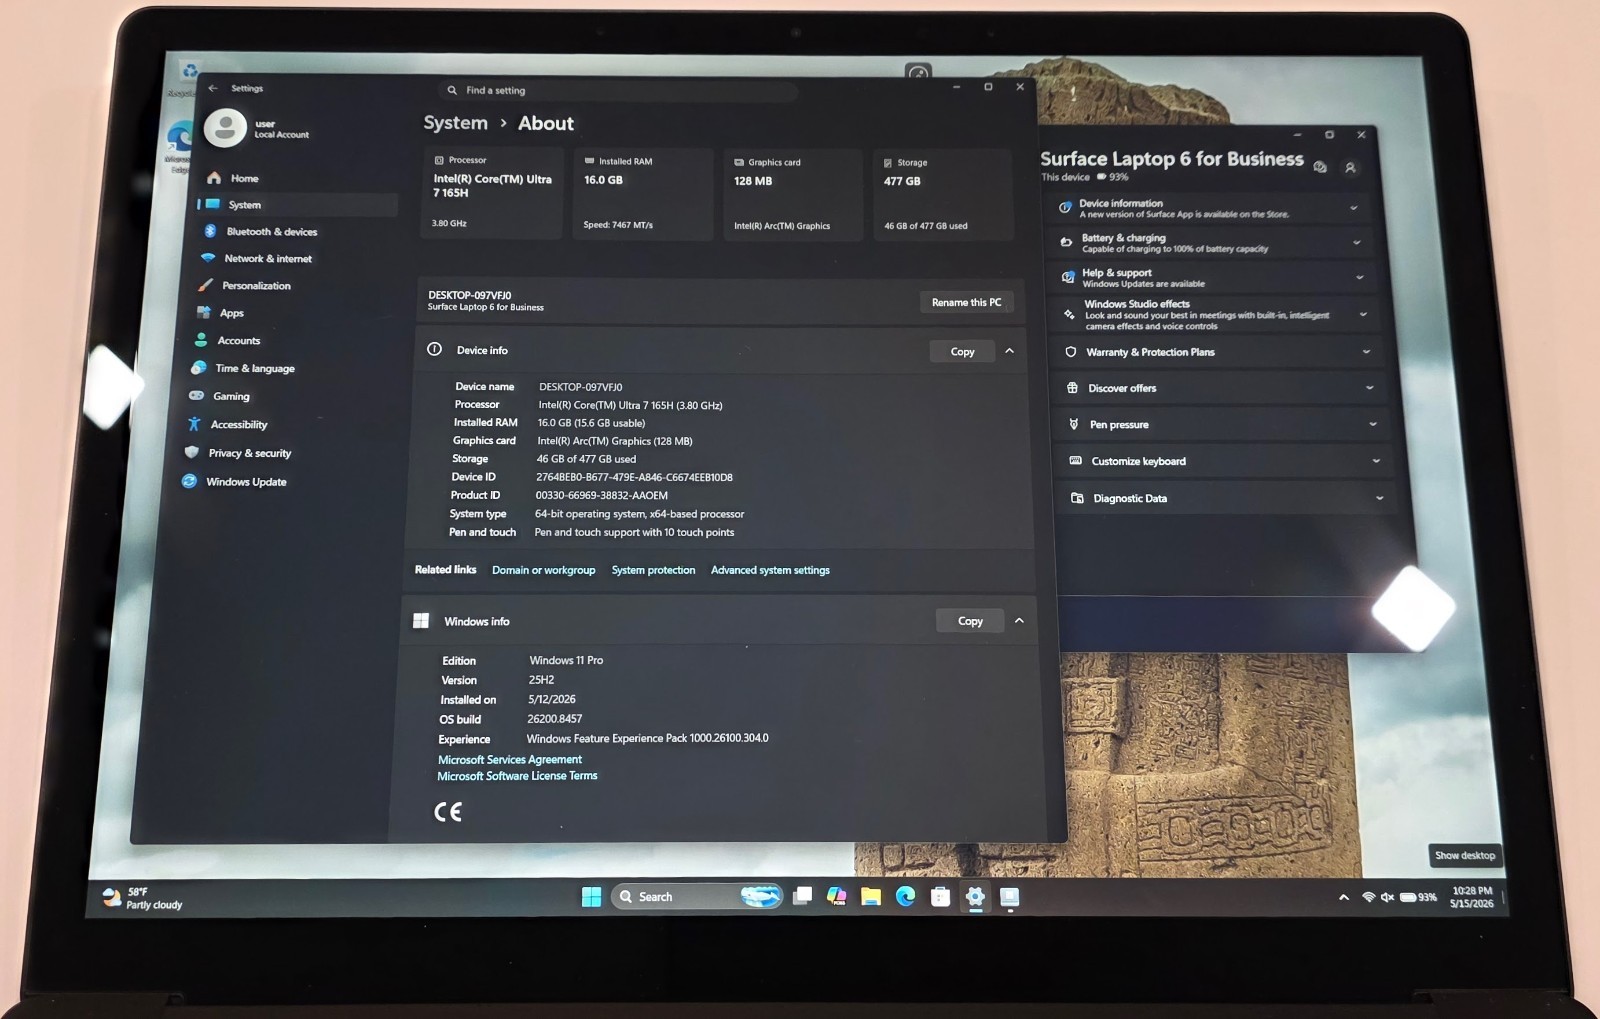
Task: Open feedback icon in Surface app header
Action: point(1320,167)
